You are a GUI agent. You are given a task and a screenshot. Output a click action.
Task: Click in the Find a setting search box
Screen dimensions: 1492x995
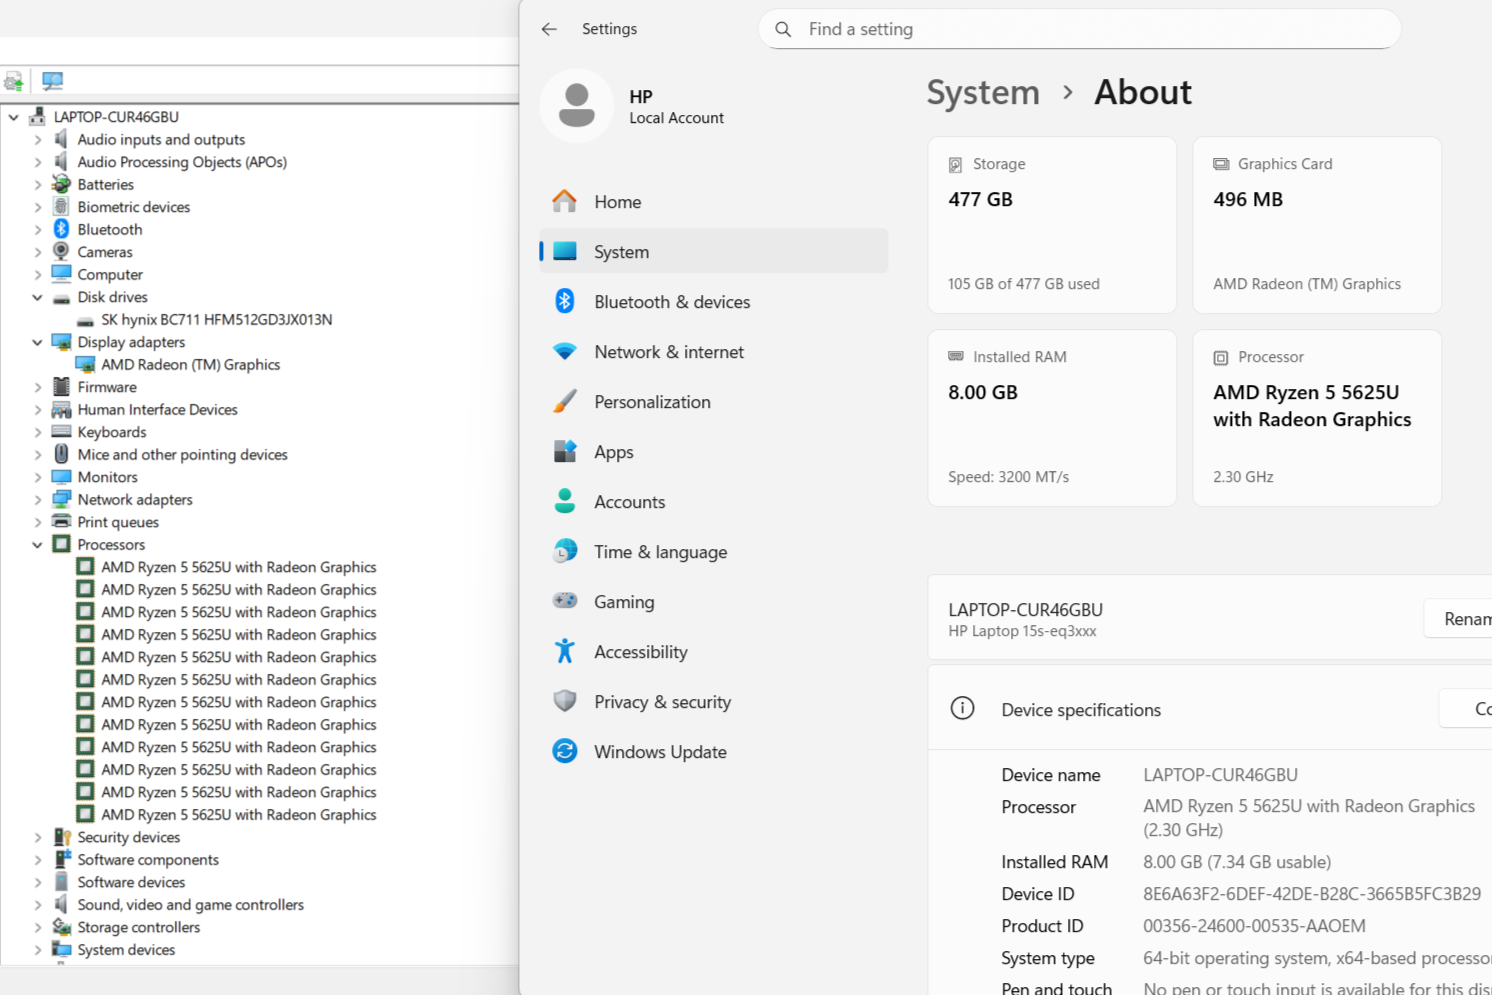click(x=1080, y=29)
